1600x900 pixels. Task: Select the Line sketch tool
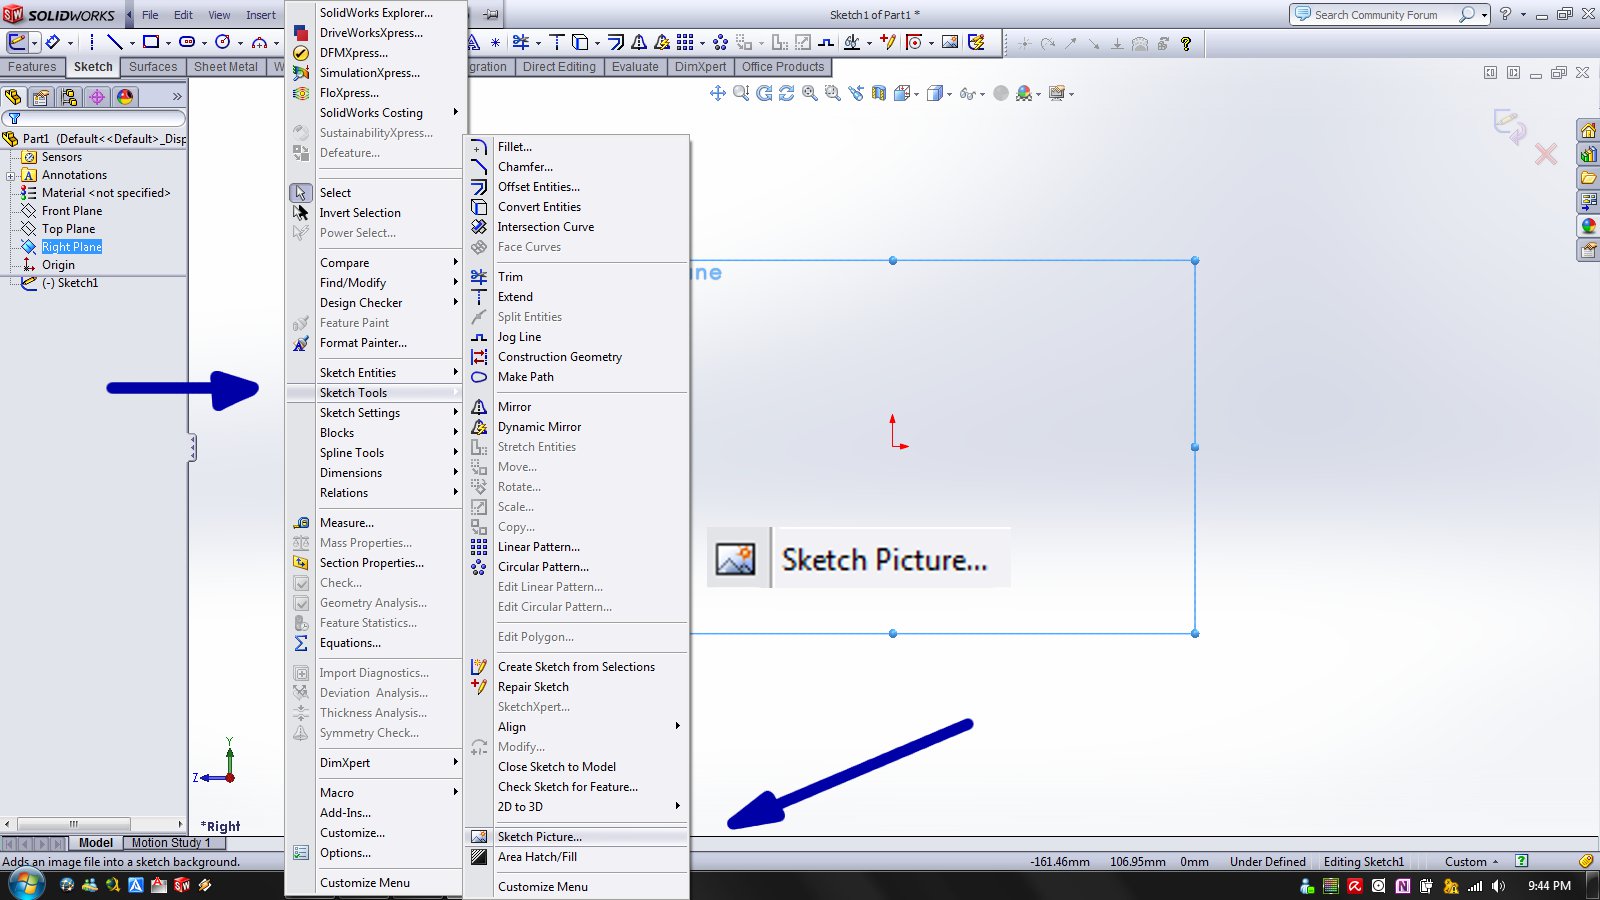tap(115, 42)
